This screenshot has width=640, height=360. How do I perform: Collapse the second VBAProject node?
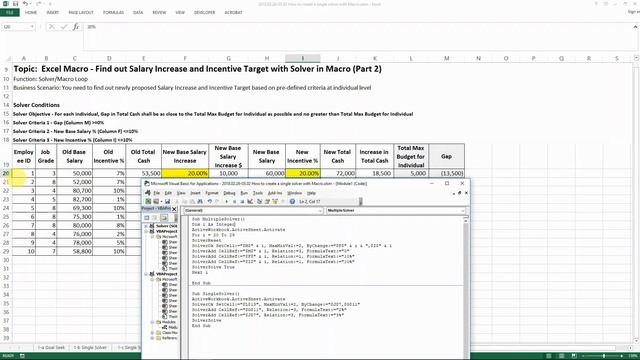(146, 274)
